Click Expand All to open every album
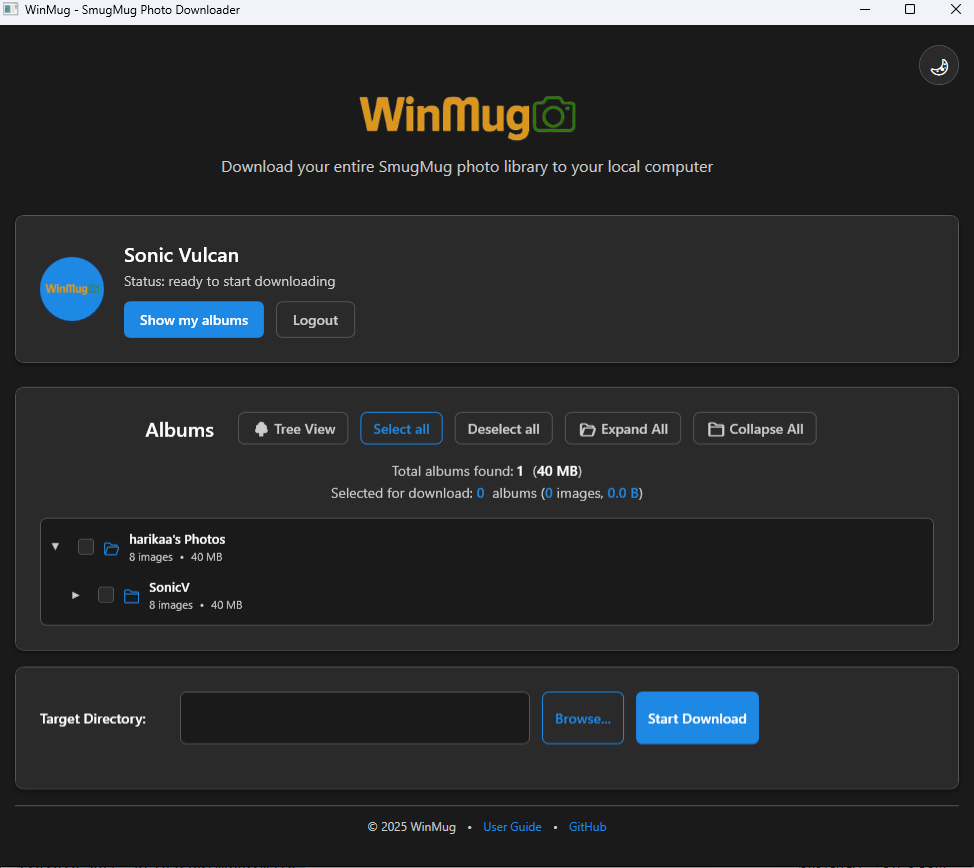The image size is (974, 868). (622, 428)
